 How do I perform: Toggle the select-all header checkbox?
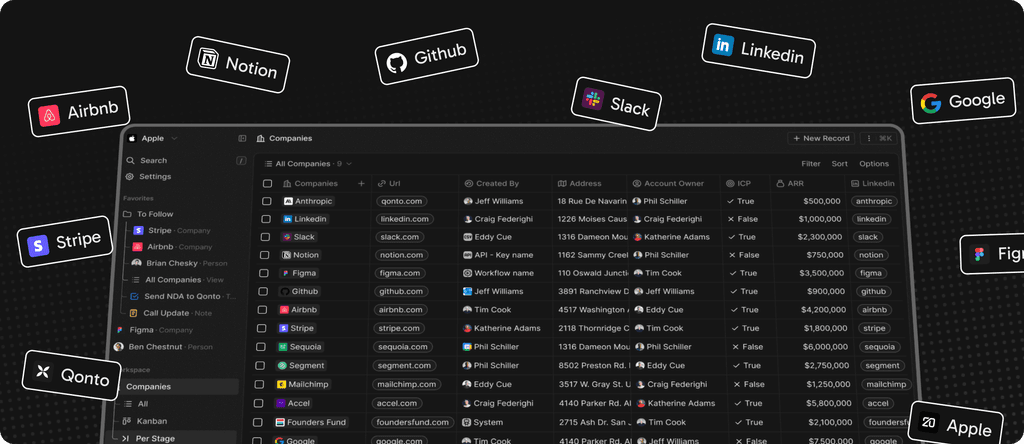(x=267, y=183)
